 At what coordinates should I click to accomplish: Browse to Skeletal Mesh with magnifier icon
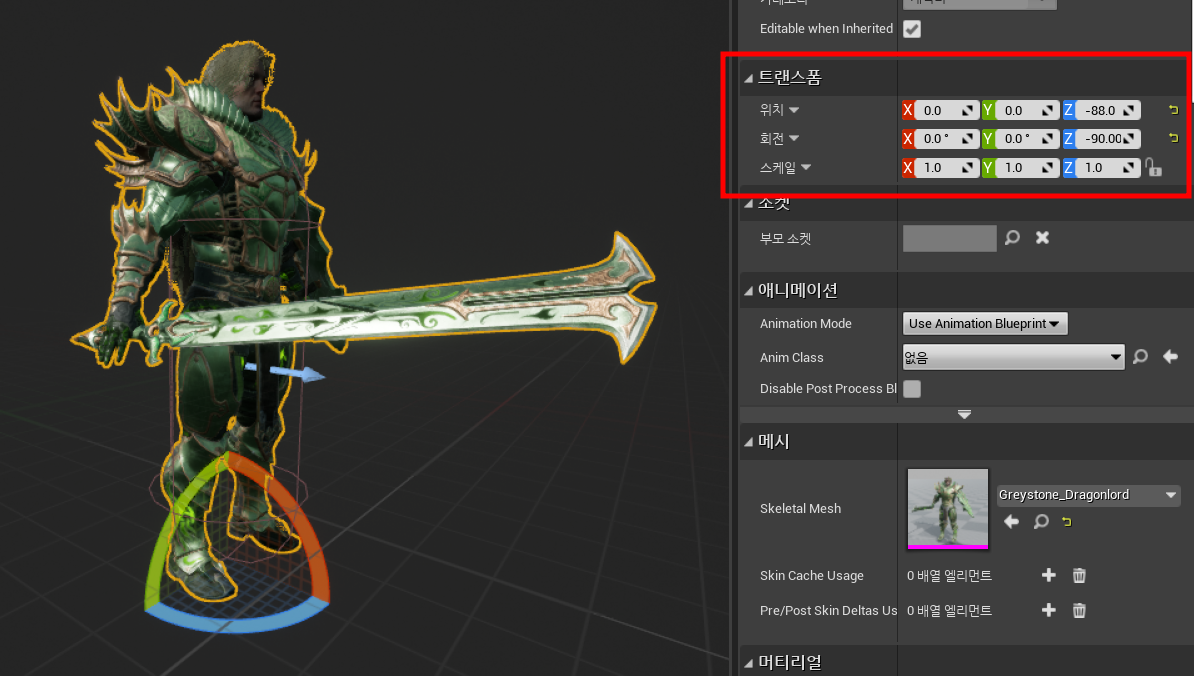coord(1041,521)
